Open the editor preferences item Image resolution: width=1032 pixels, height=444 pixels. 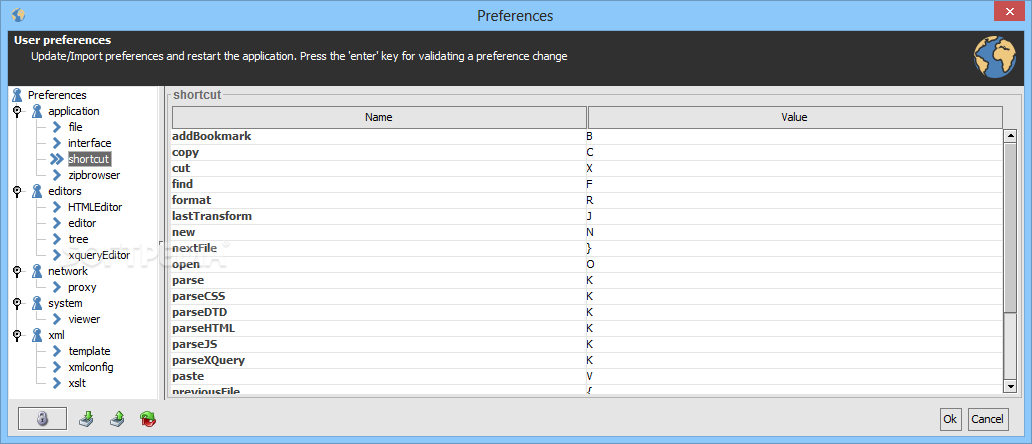pos(82,223)
